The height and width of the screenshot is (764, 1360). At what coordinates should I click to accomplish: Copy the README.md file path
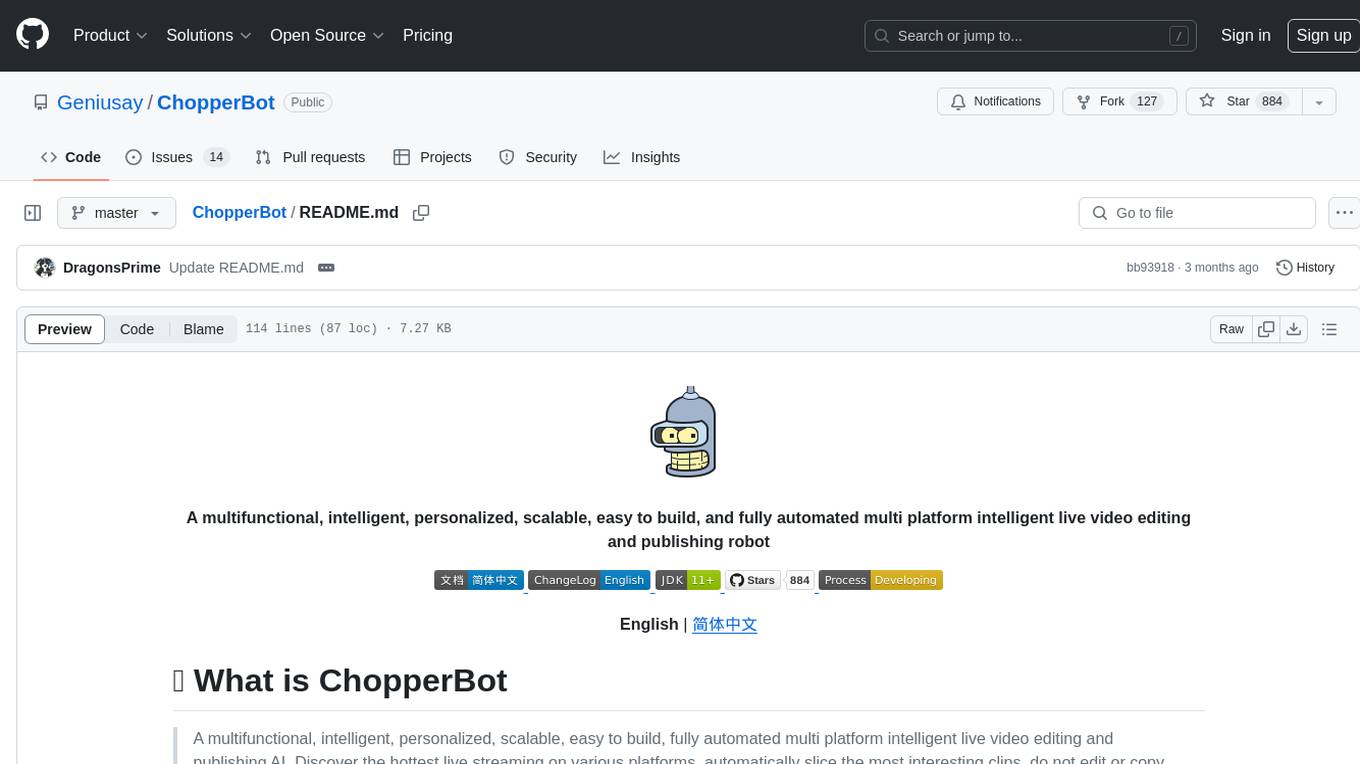(421, 213)
